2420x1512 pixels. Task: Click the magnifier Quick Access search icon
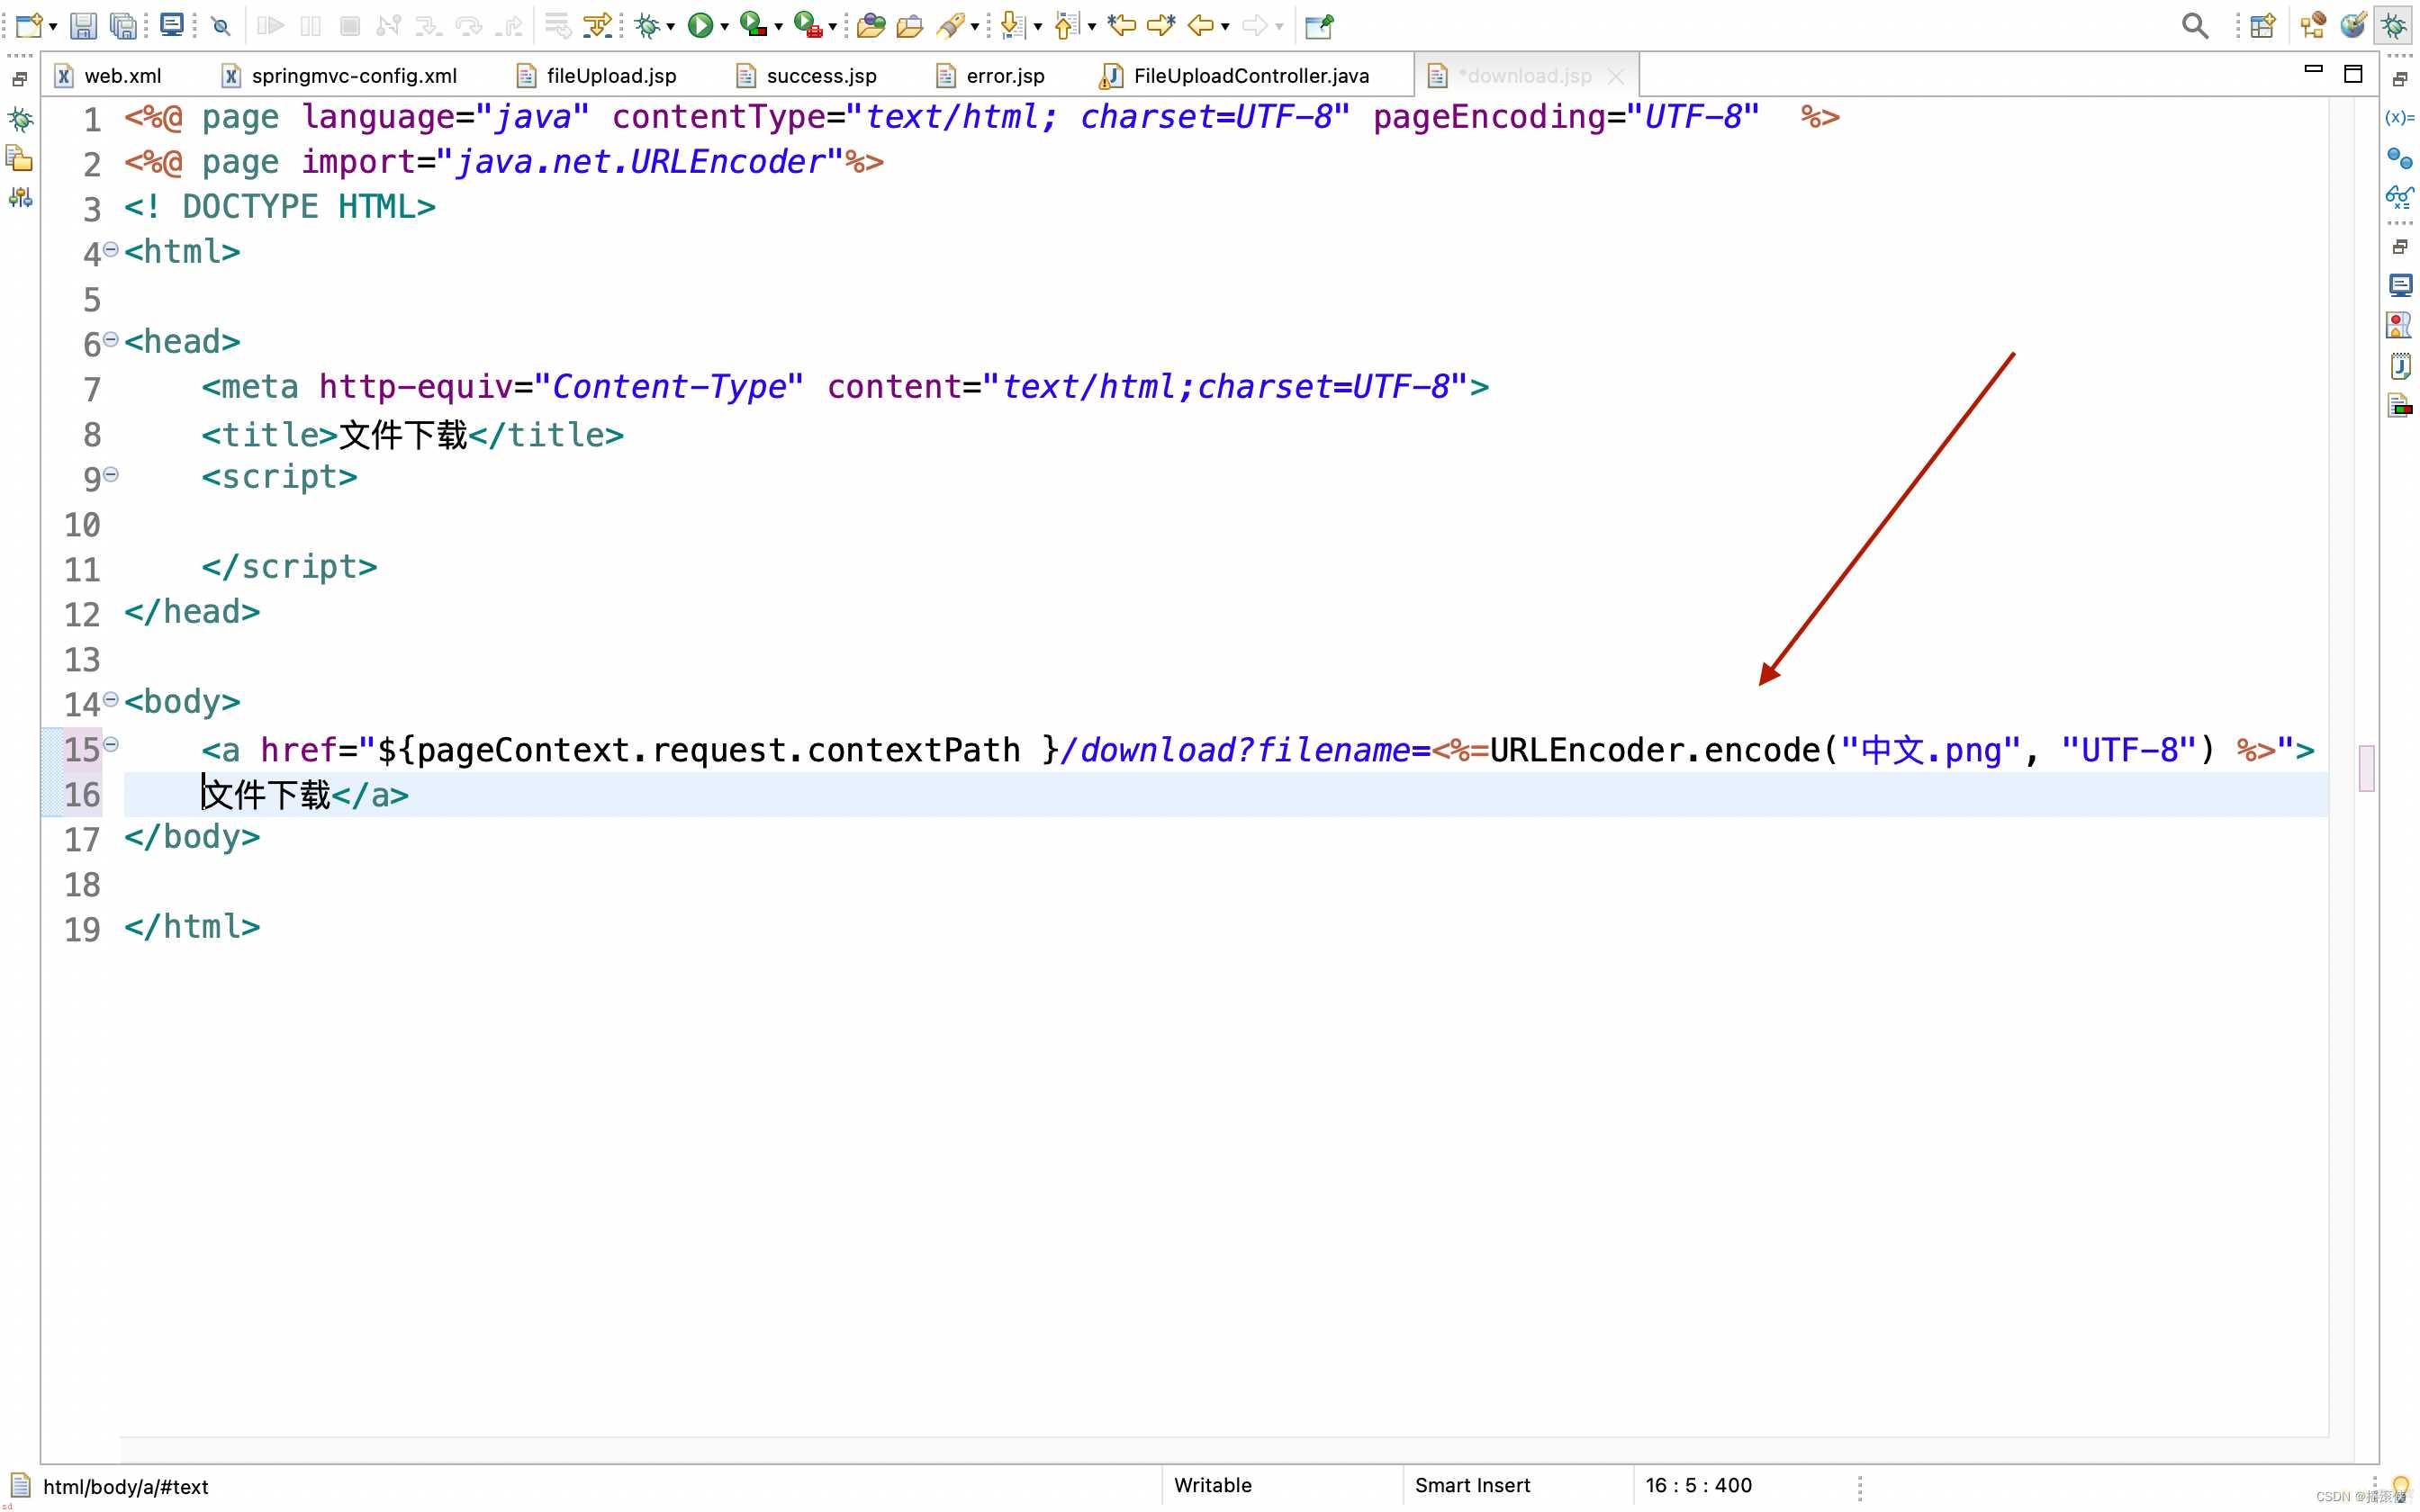pos(2195,25)
